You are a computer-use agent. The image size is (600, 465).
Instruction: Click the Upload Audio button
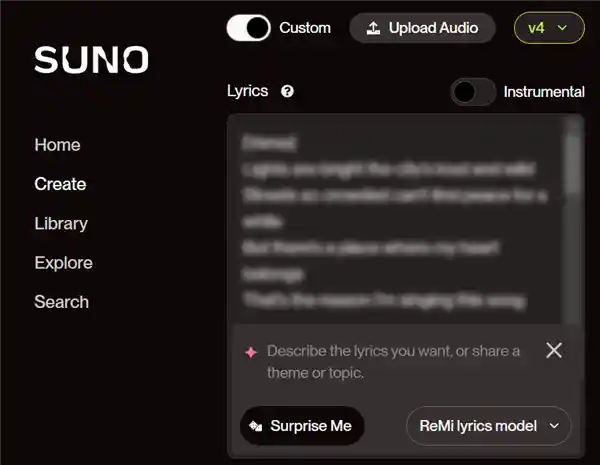(x=422, y=28)
